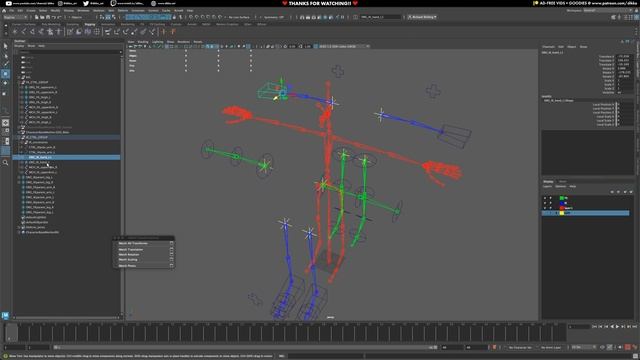
Task: Expand DRV_FKparent_leg_L node in Outliner
Action: pyautogui.click(x=19, y=177)
